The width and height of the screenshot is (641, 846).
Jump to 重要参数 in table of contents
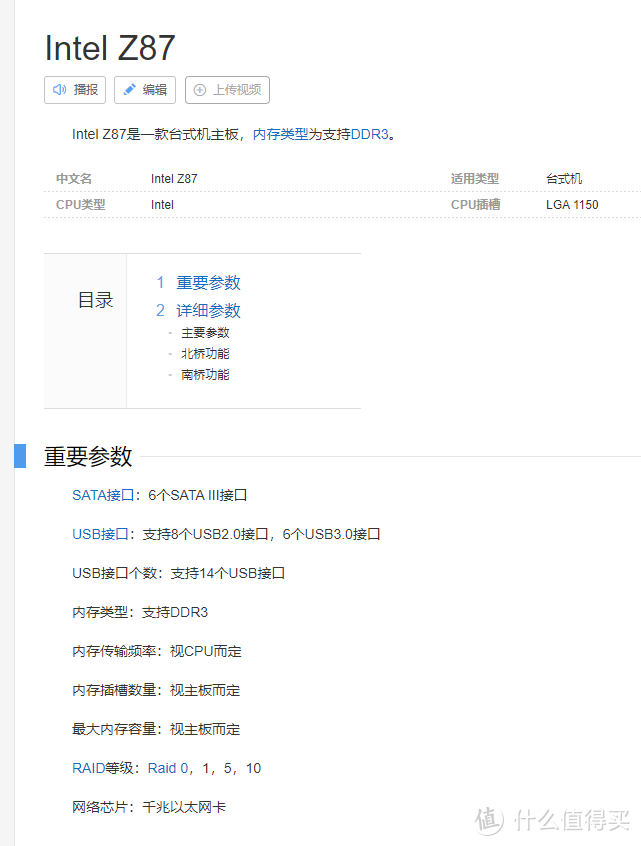[x=208, y=283]
